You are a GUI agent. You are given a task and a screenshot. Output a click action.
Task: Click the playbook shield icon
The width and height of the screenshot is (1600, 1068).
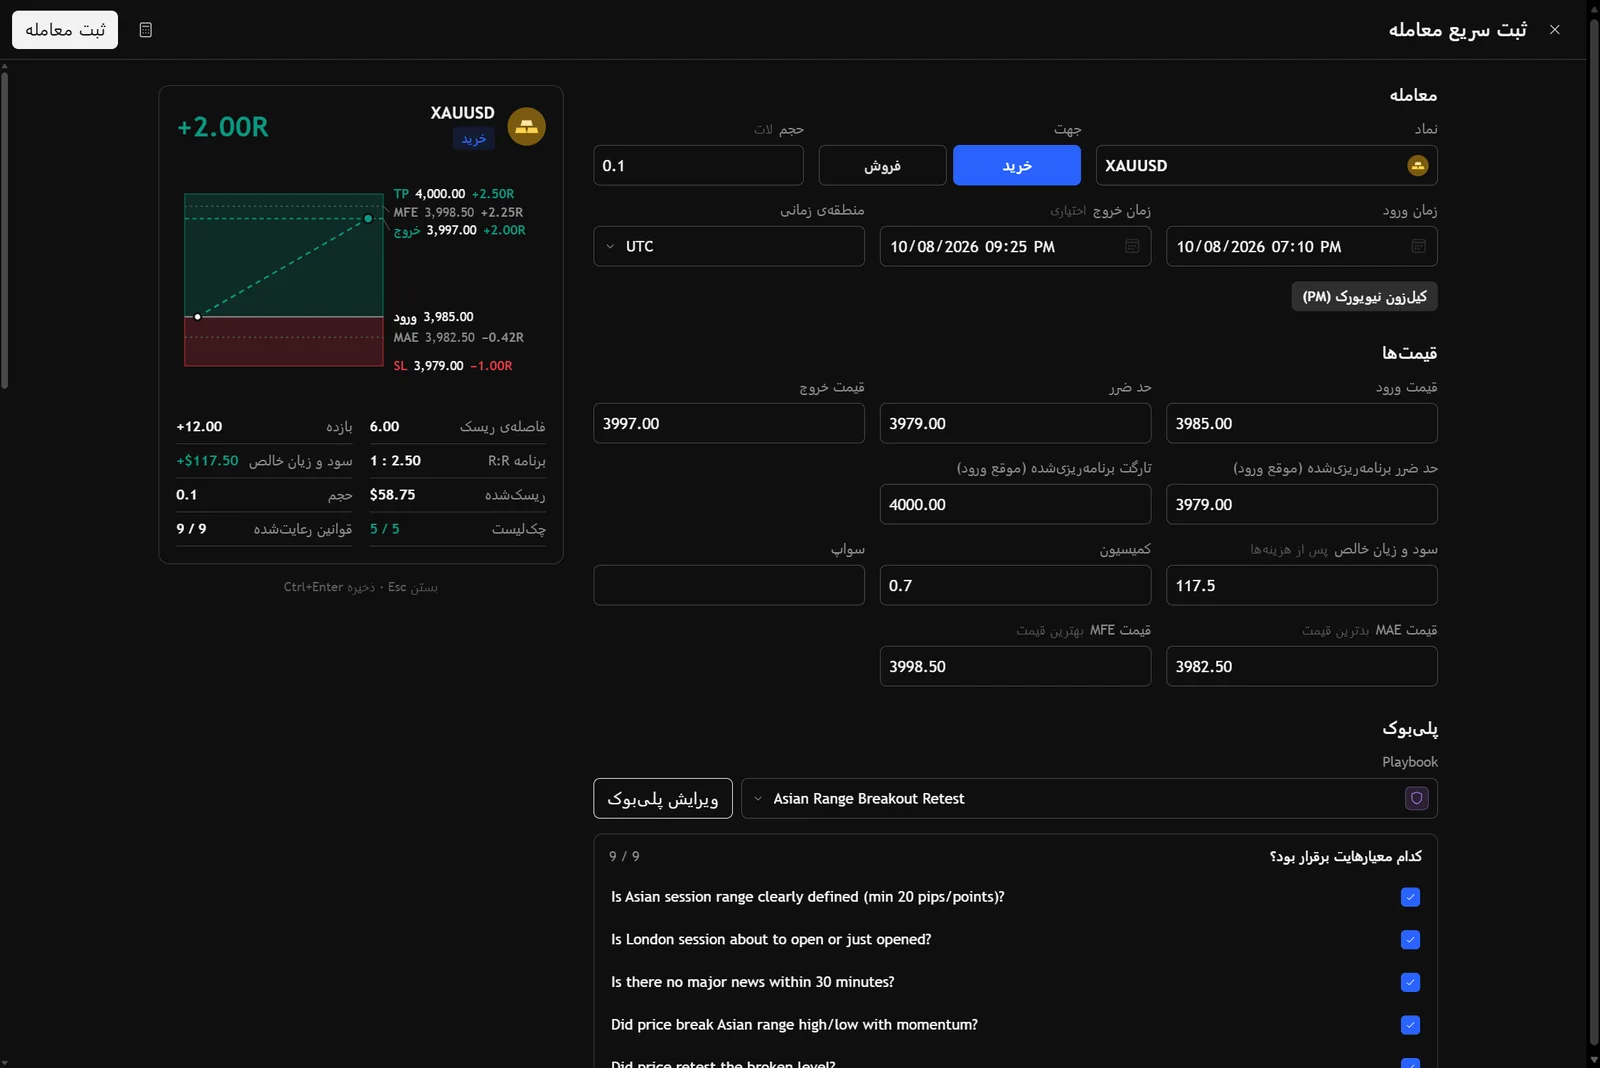pos(1416,798)
